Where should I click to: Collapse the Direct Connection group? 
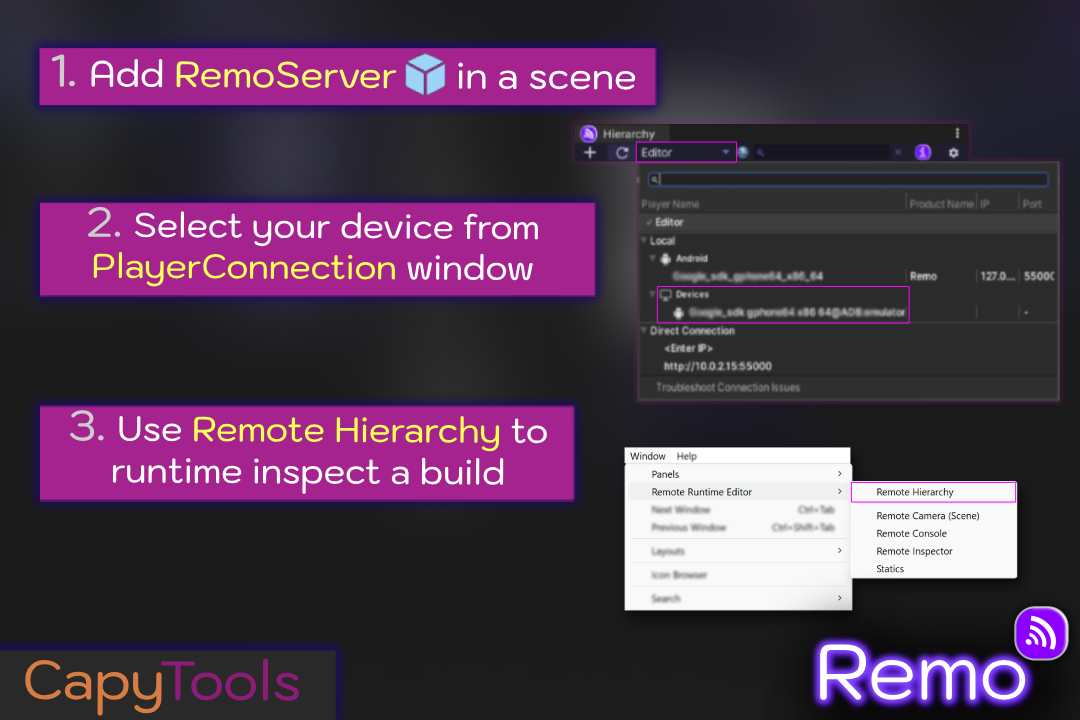point(644,331)
